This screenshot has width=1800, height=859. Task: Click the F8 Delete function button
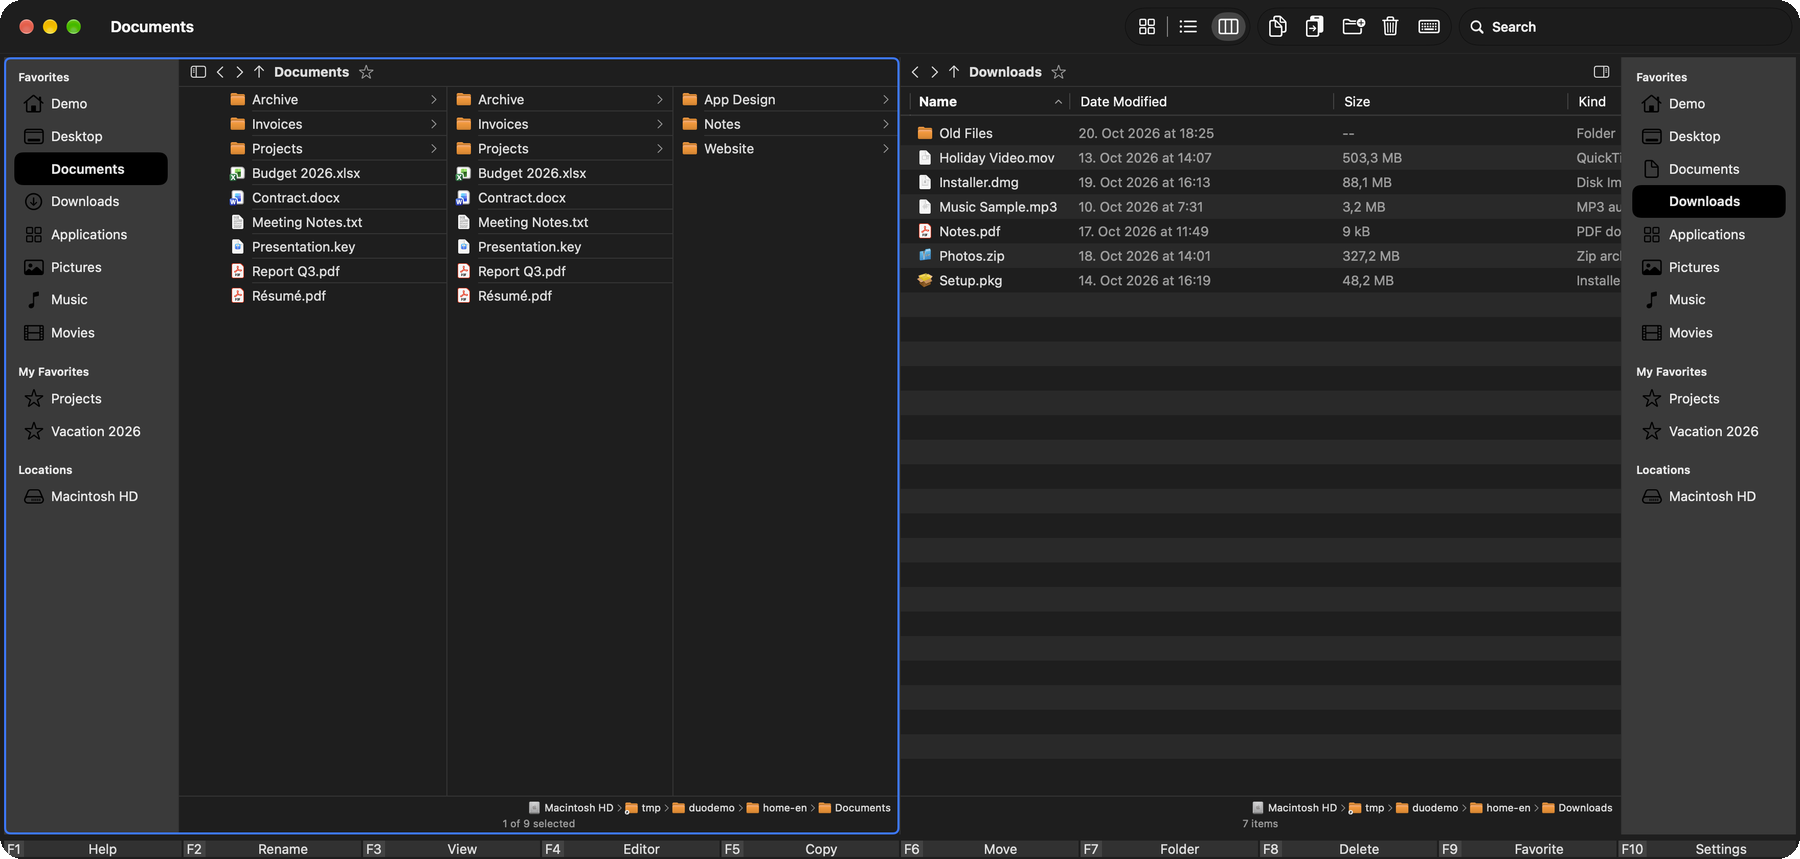[1346, 849]
